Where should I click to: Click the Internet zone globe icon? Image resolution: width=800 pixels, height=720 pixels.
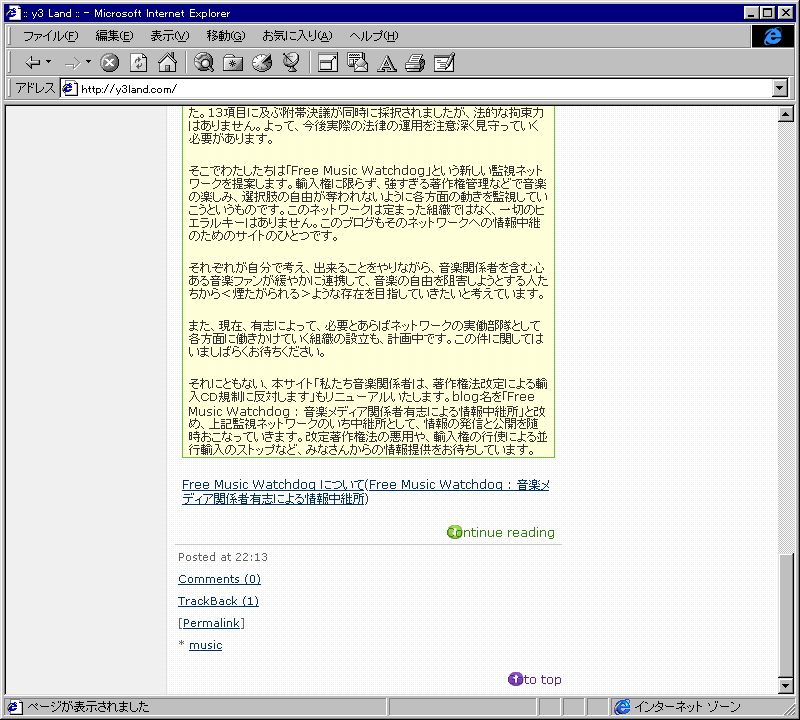point(622,707)
